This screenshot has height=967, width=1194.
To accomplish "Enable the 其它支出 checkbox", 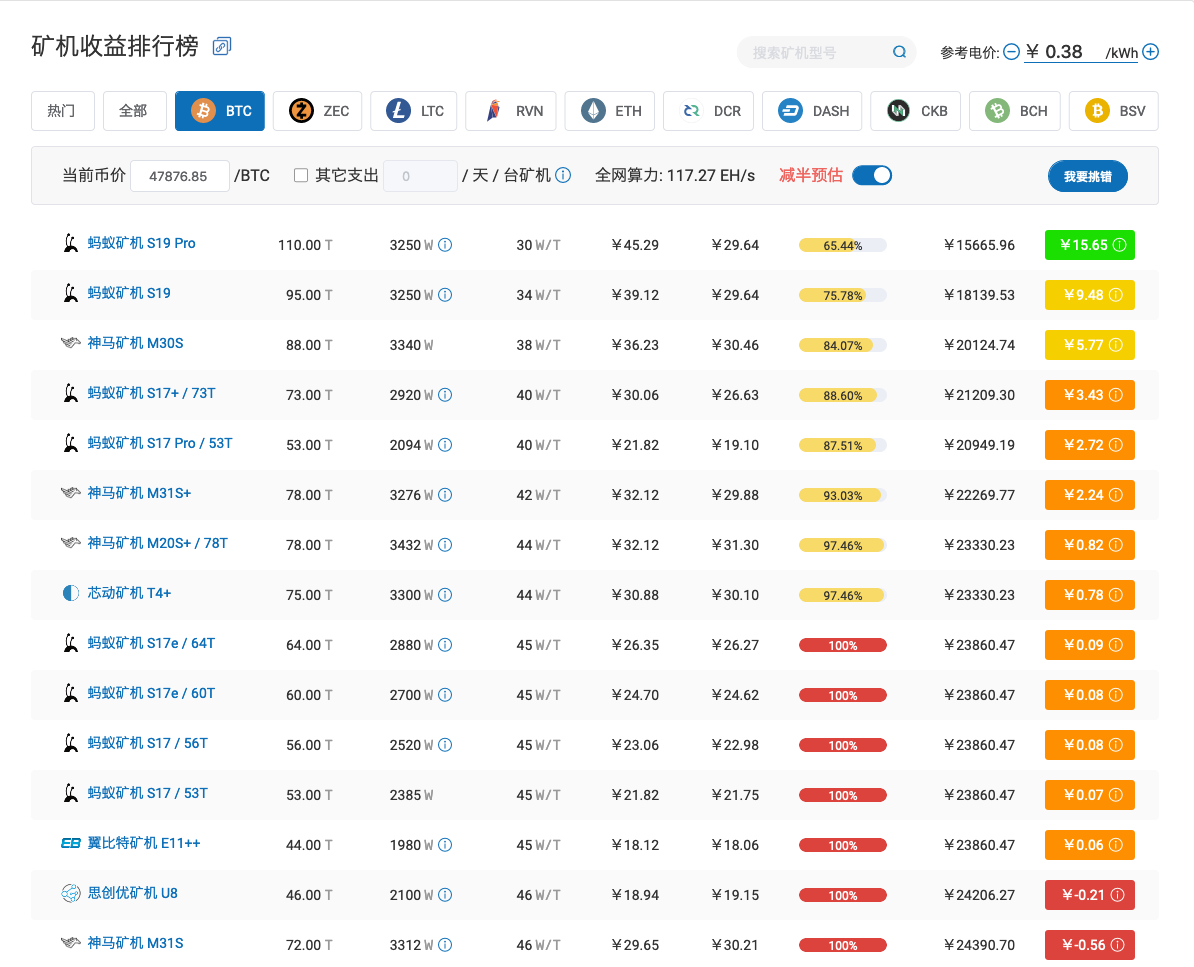I will pyautogui.click(x=301, y=175).
